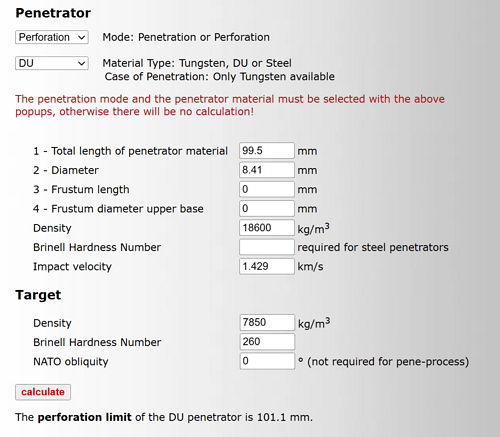Select the total penetrator length field
The width and height of the screenshot is (500, 437).
pyautogui.click(x=267, y=151)
